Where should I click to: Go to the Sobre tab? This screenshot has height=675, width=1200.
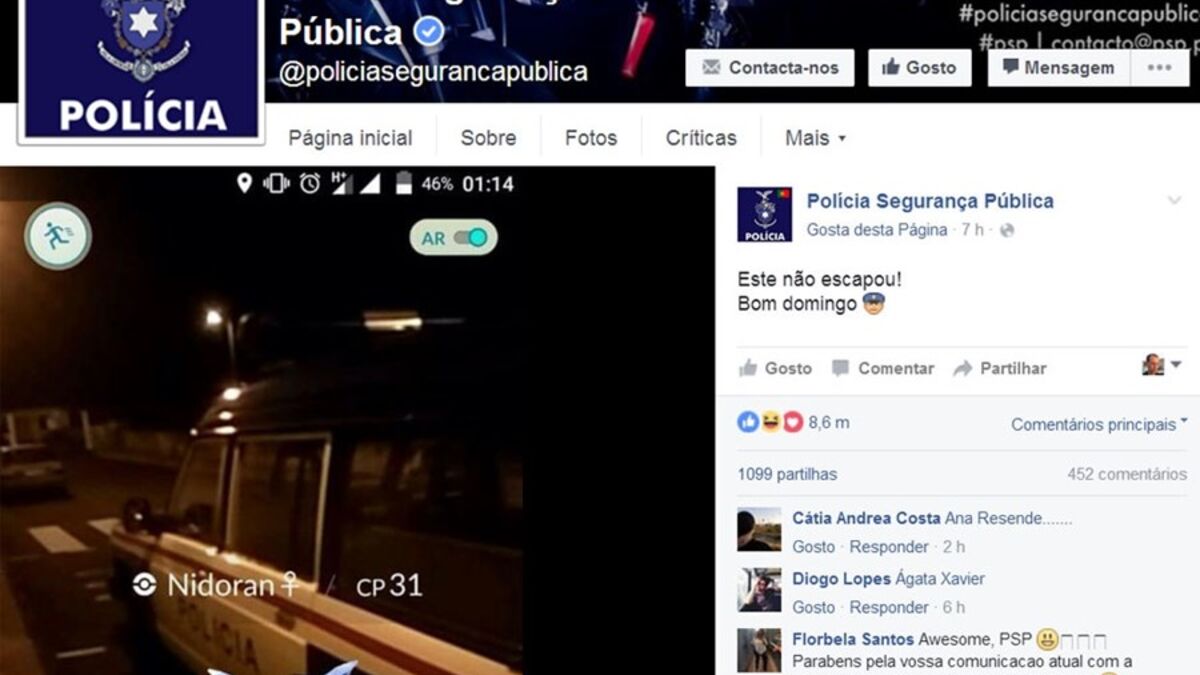click(x=488, y=138)
